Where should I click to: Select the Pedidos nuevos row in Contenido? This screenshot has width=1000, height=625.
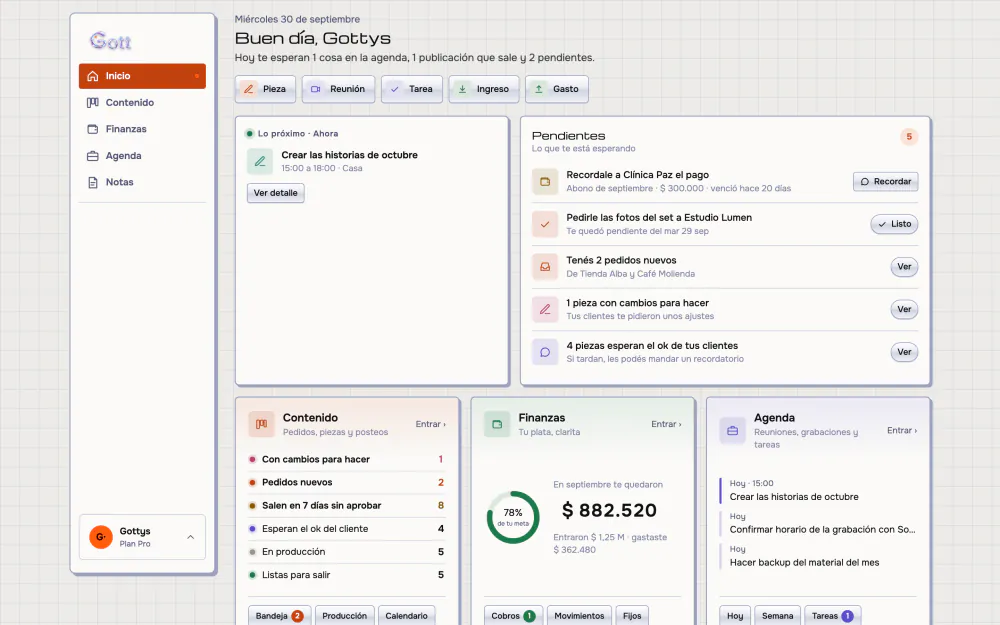tap(346, 482)
